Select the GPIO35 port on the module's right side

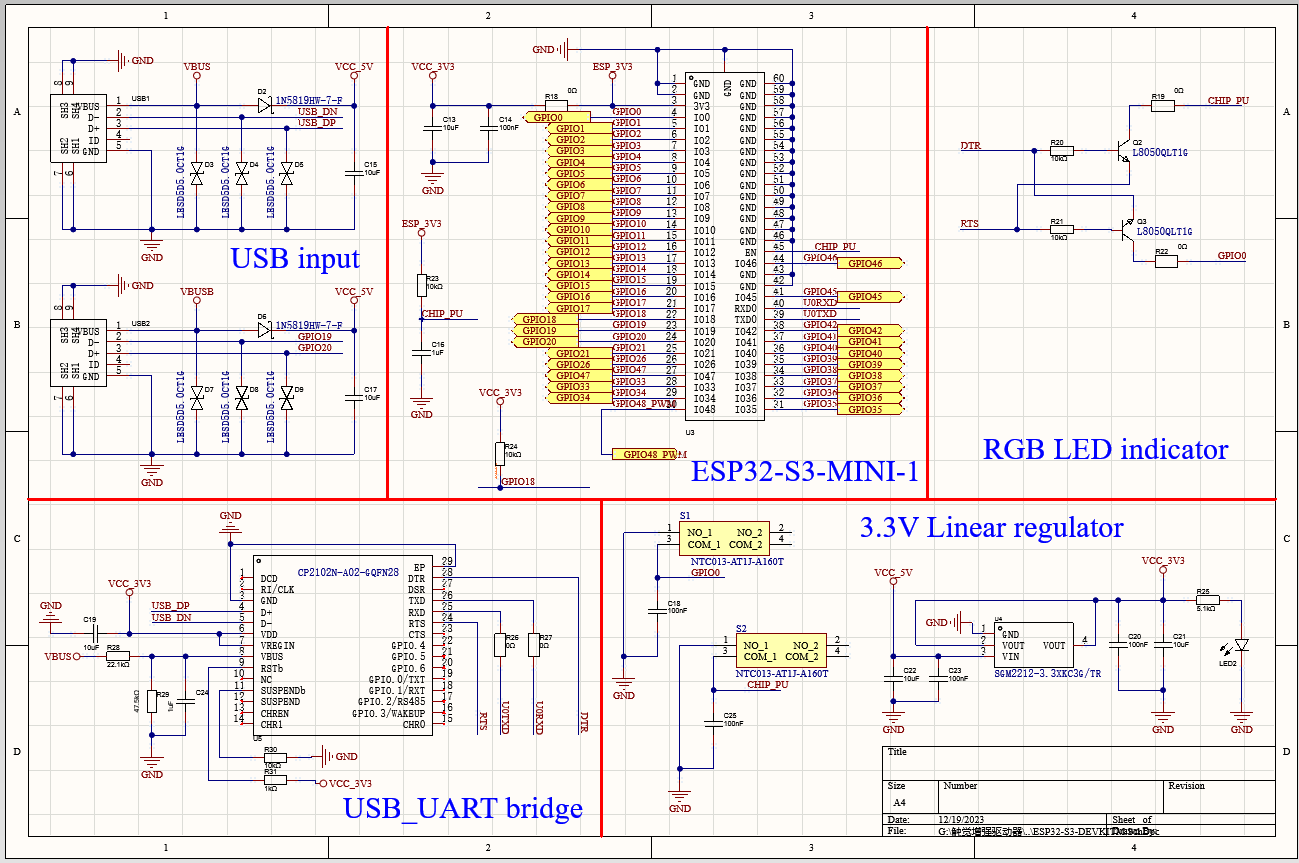pyautogui.click(x=868, y=410)
